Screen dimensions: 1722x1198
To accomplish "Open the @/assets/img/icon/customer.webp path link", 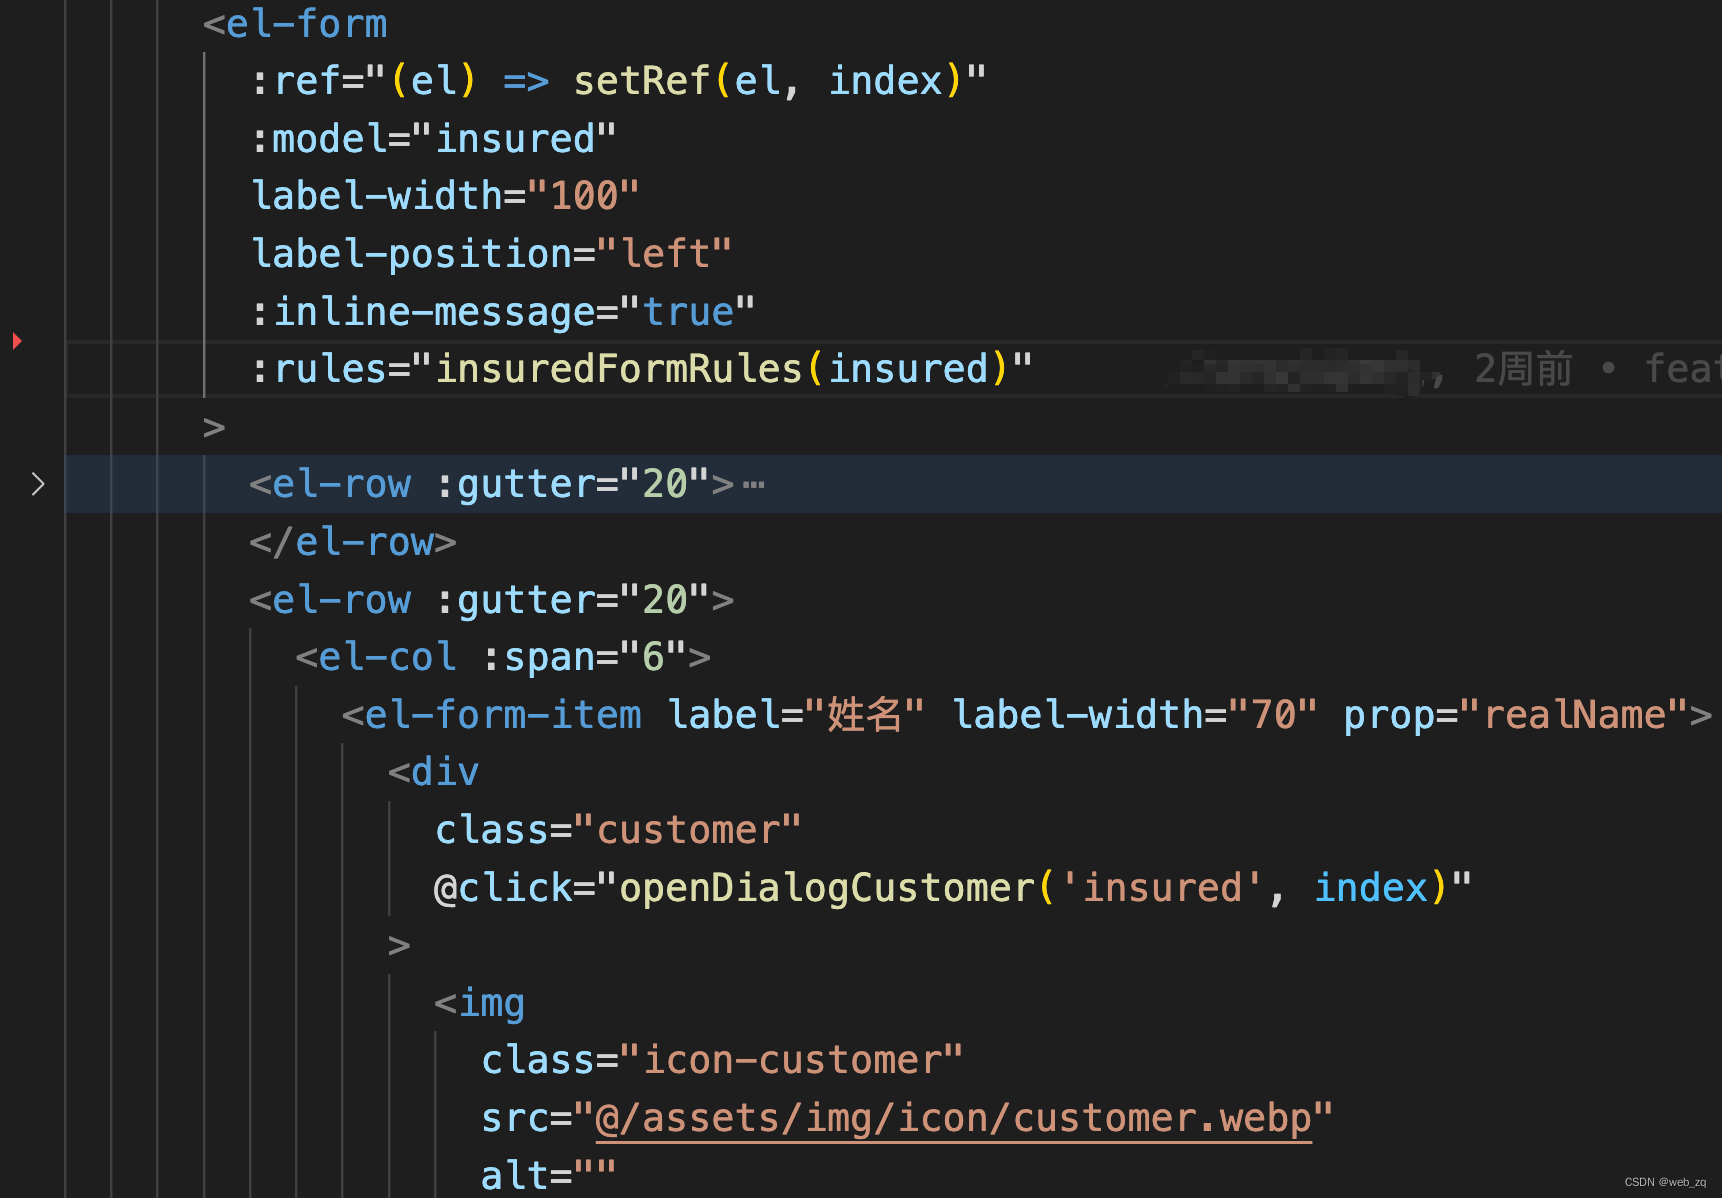I will click(x=954, y=1118).
